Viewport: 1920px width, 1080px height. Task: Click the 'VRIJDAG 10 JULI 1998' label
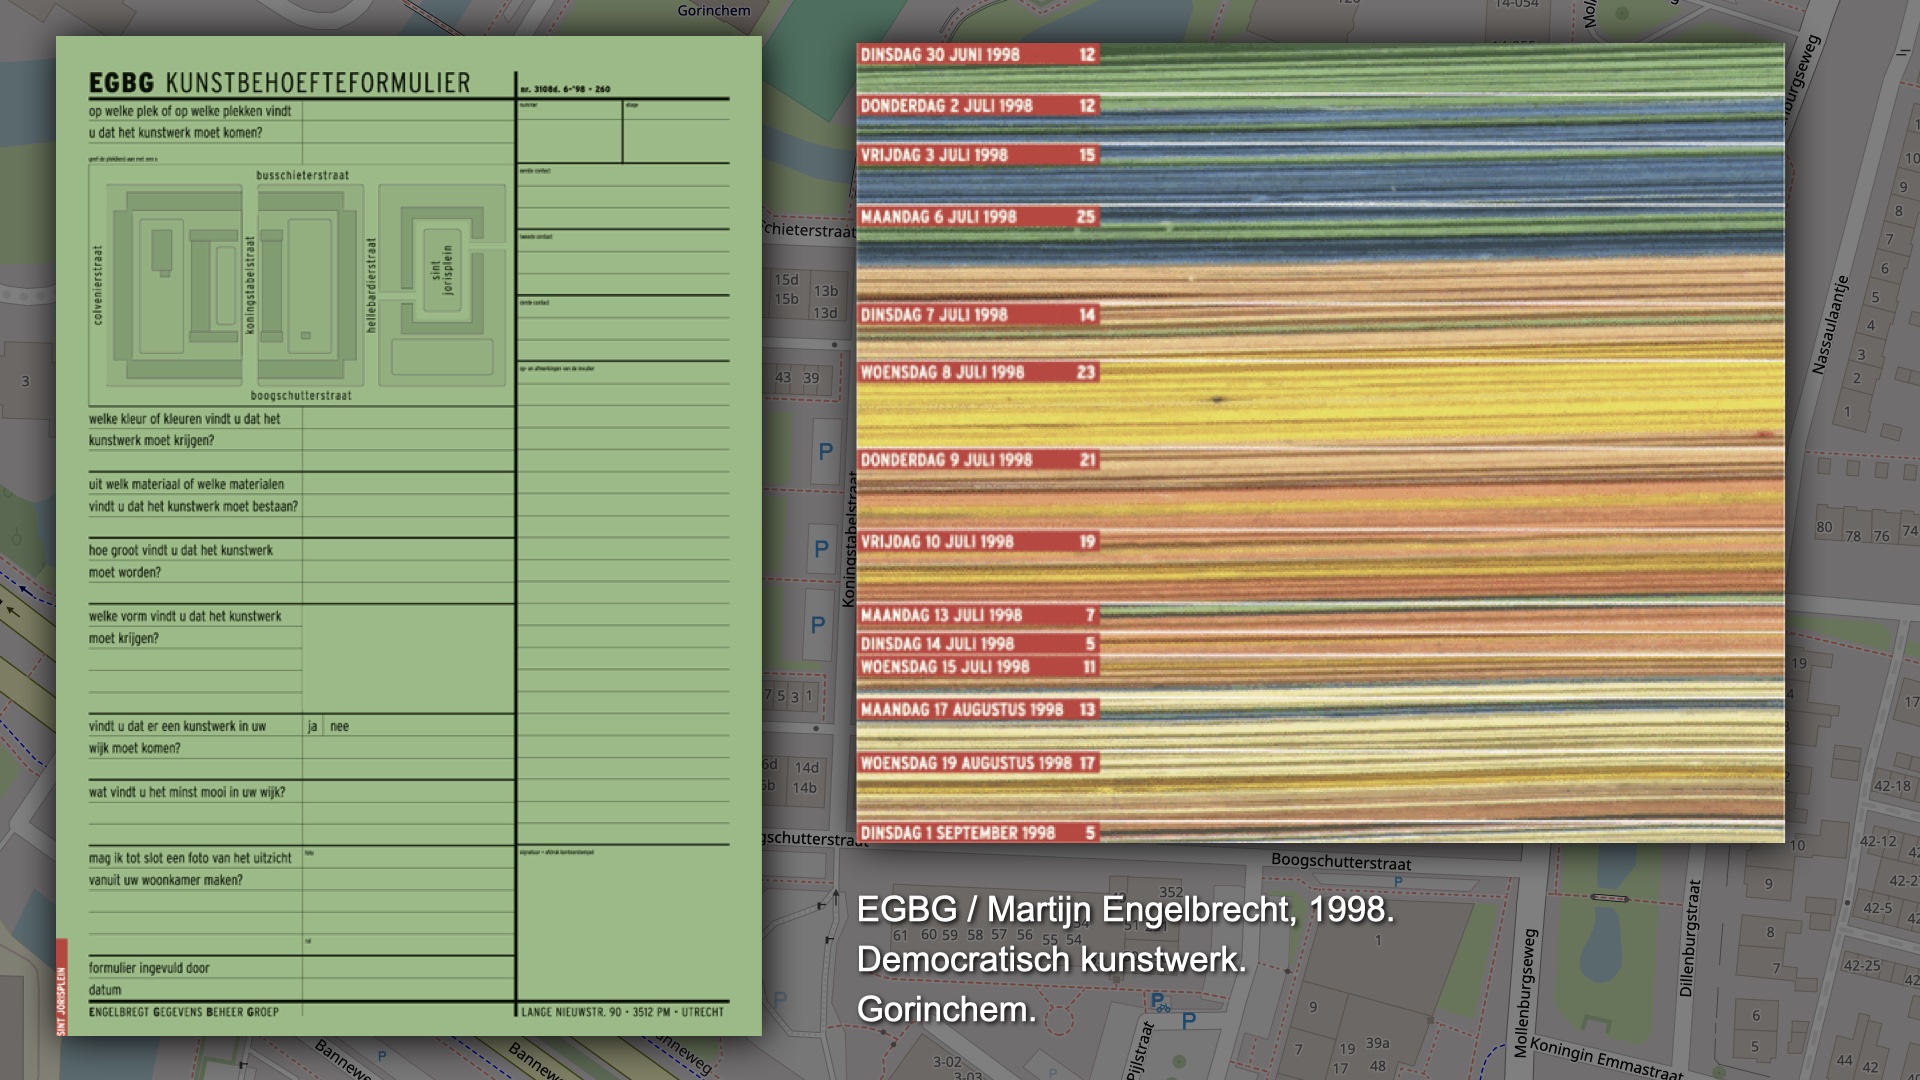[978, 542]
